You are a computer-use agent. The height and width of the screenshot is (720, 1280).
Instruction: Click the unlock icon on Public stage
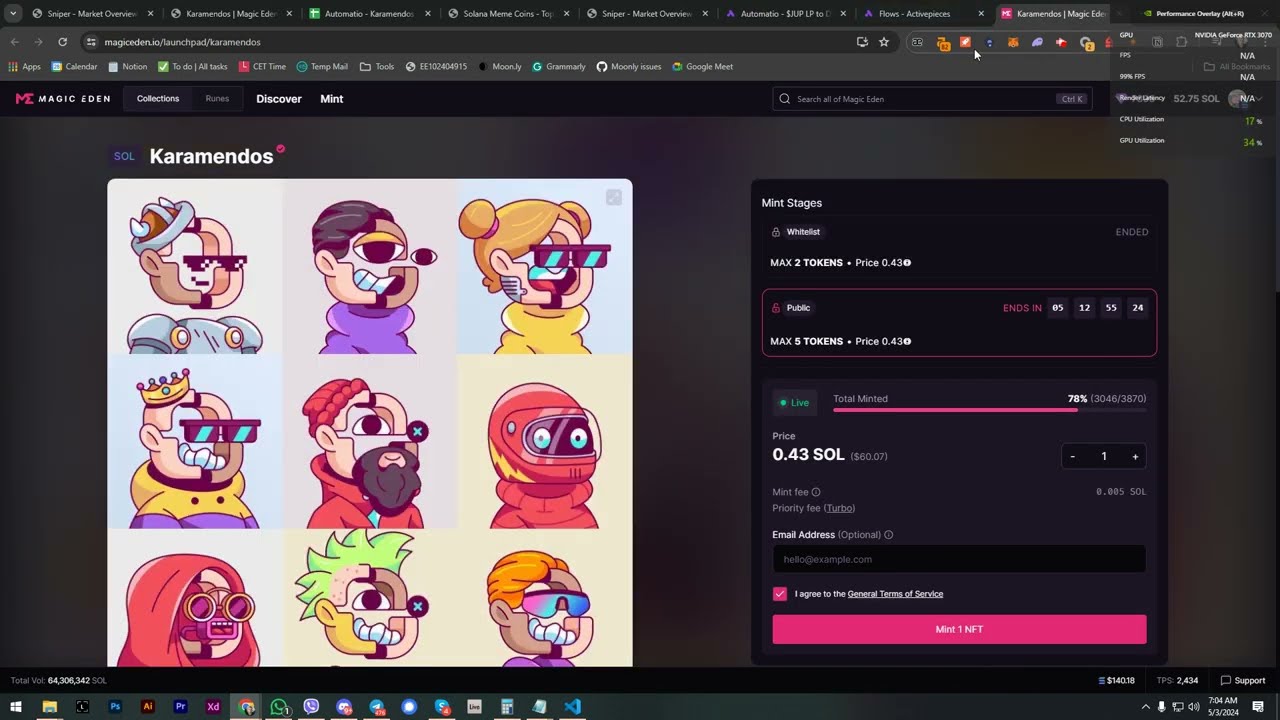(776, 308)
